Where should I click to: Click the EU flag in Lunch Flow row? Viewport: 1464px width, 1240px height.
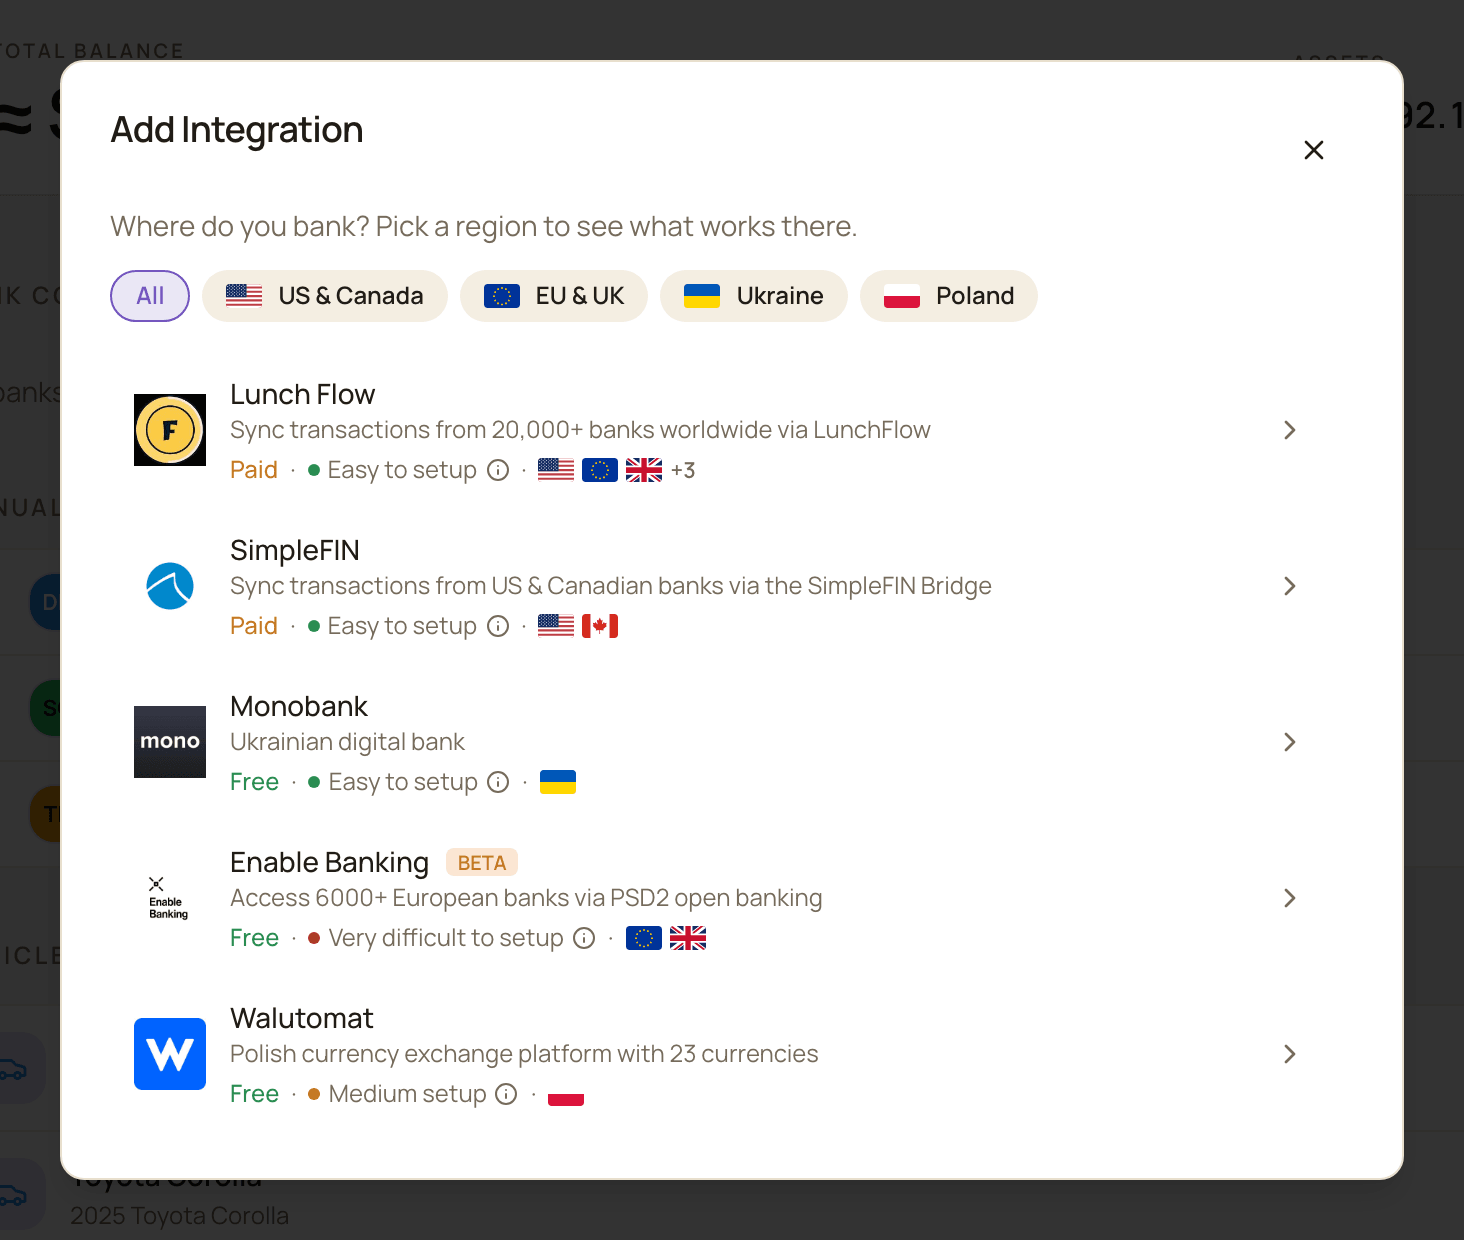600,470
